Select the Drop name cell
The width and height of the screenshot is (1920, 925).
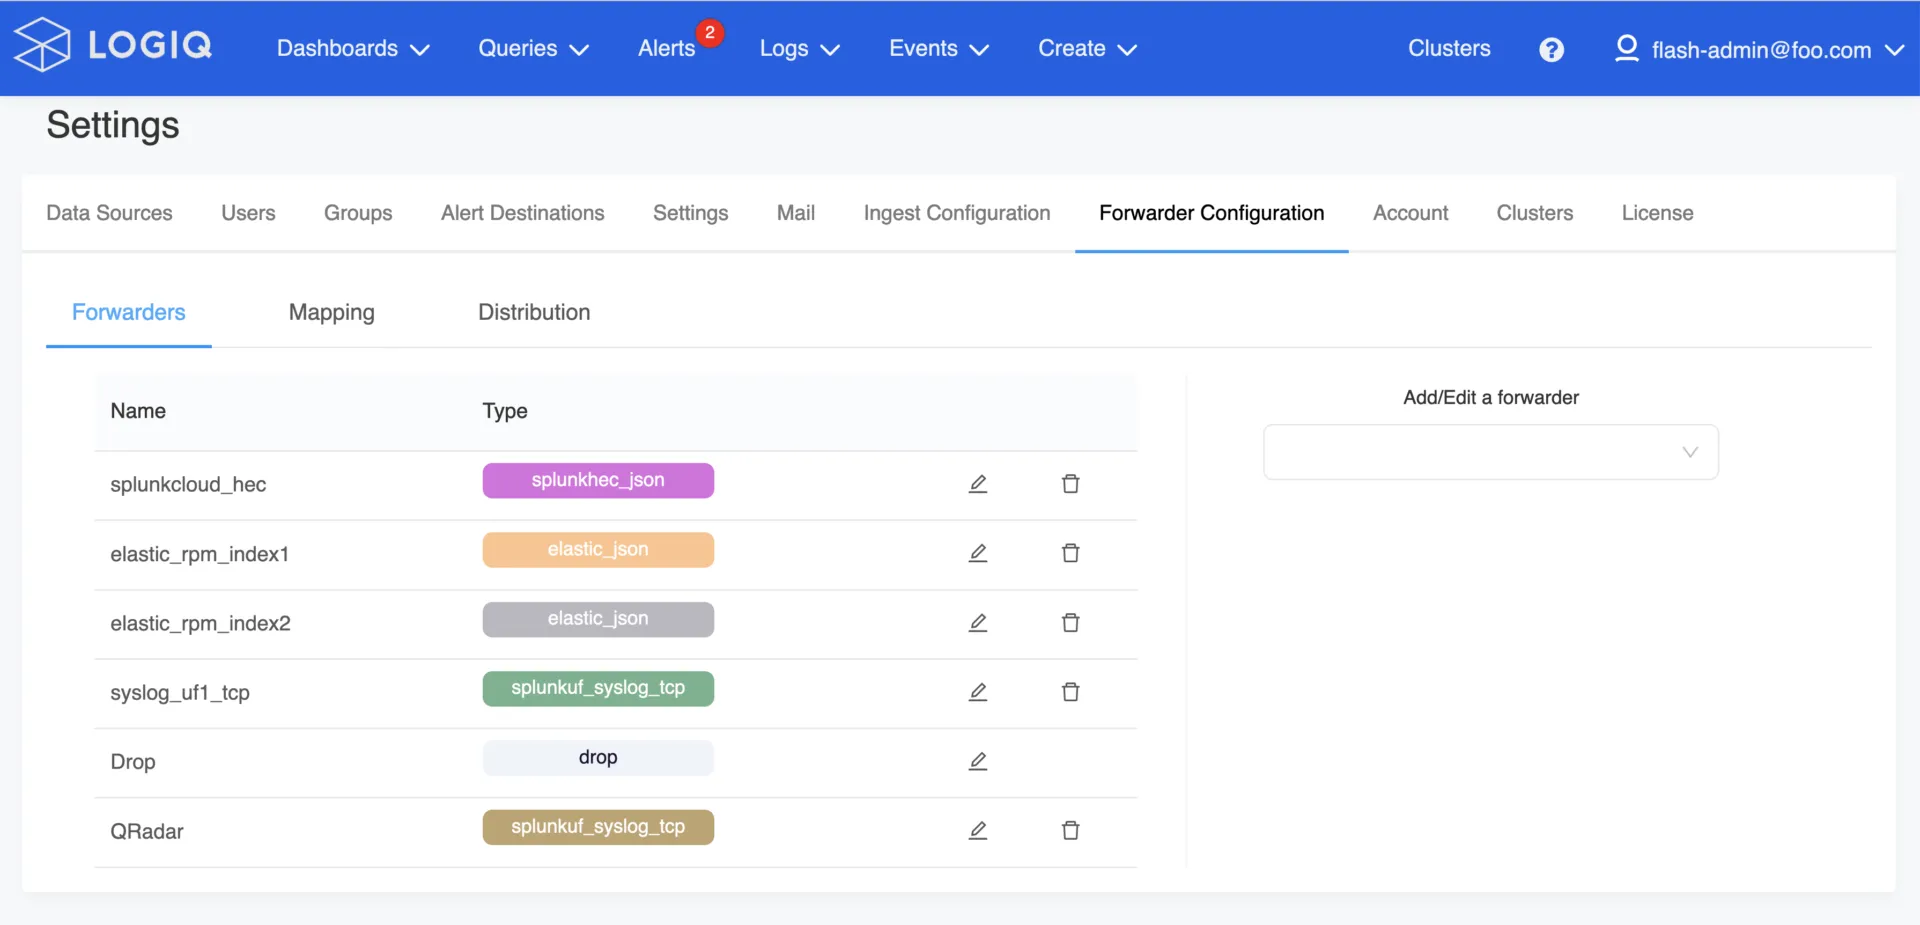pos(133,762)
